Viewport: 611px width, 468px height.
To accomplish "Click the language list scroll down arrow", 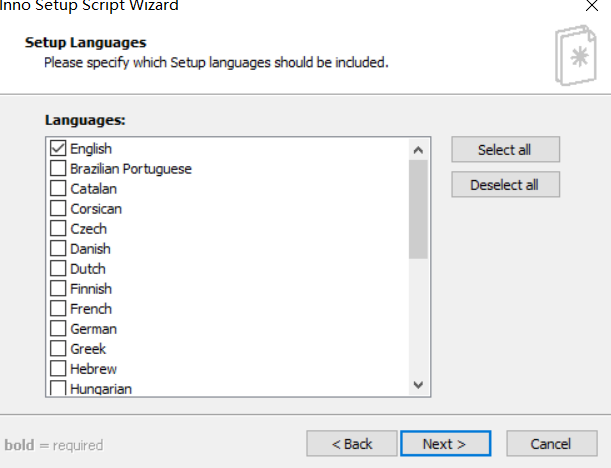I will (x=418, y=385).
